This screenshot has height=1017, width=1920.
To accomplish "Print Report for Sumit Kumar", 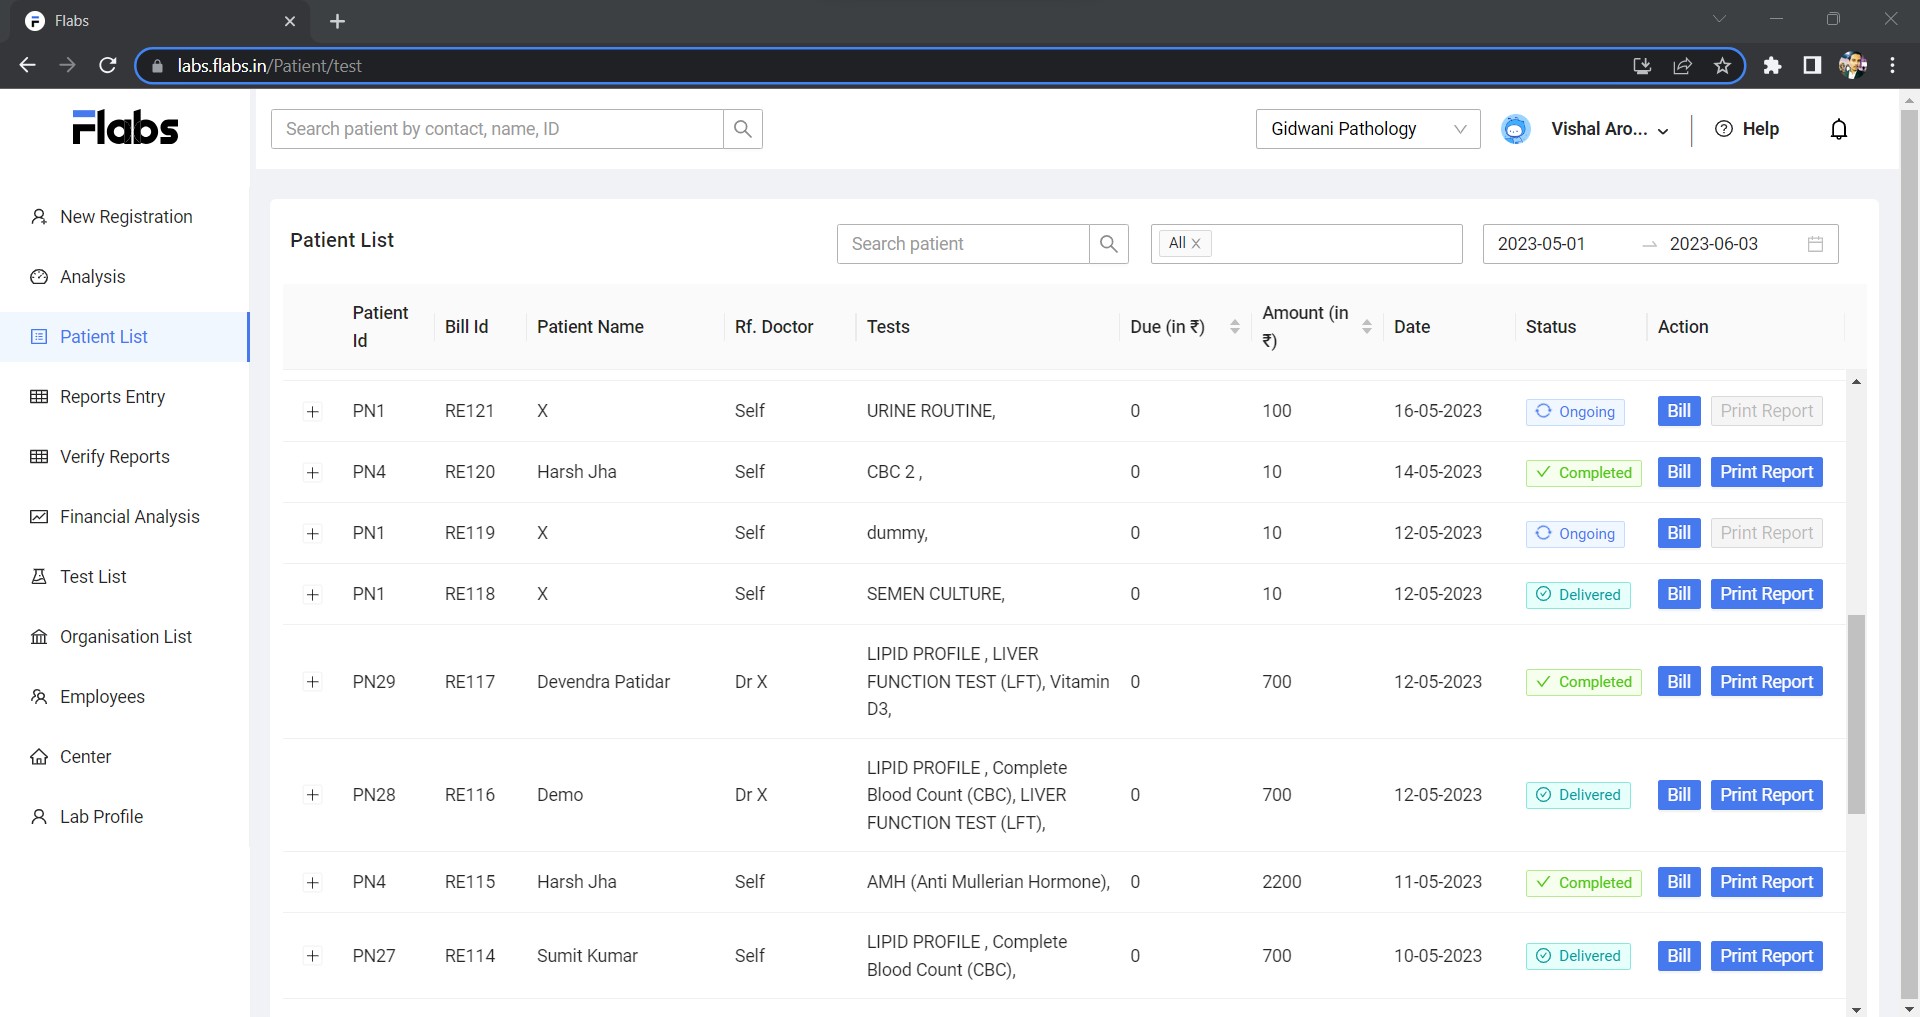I will point(1766,956).
